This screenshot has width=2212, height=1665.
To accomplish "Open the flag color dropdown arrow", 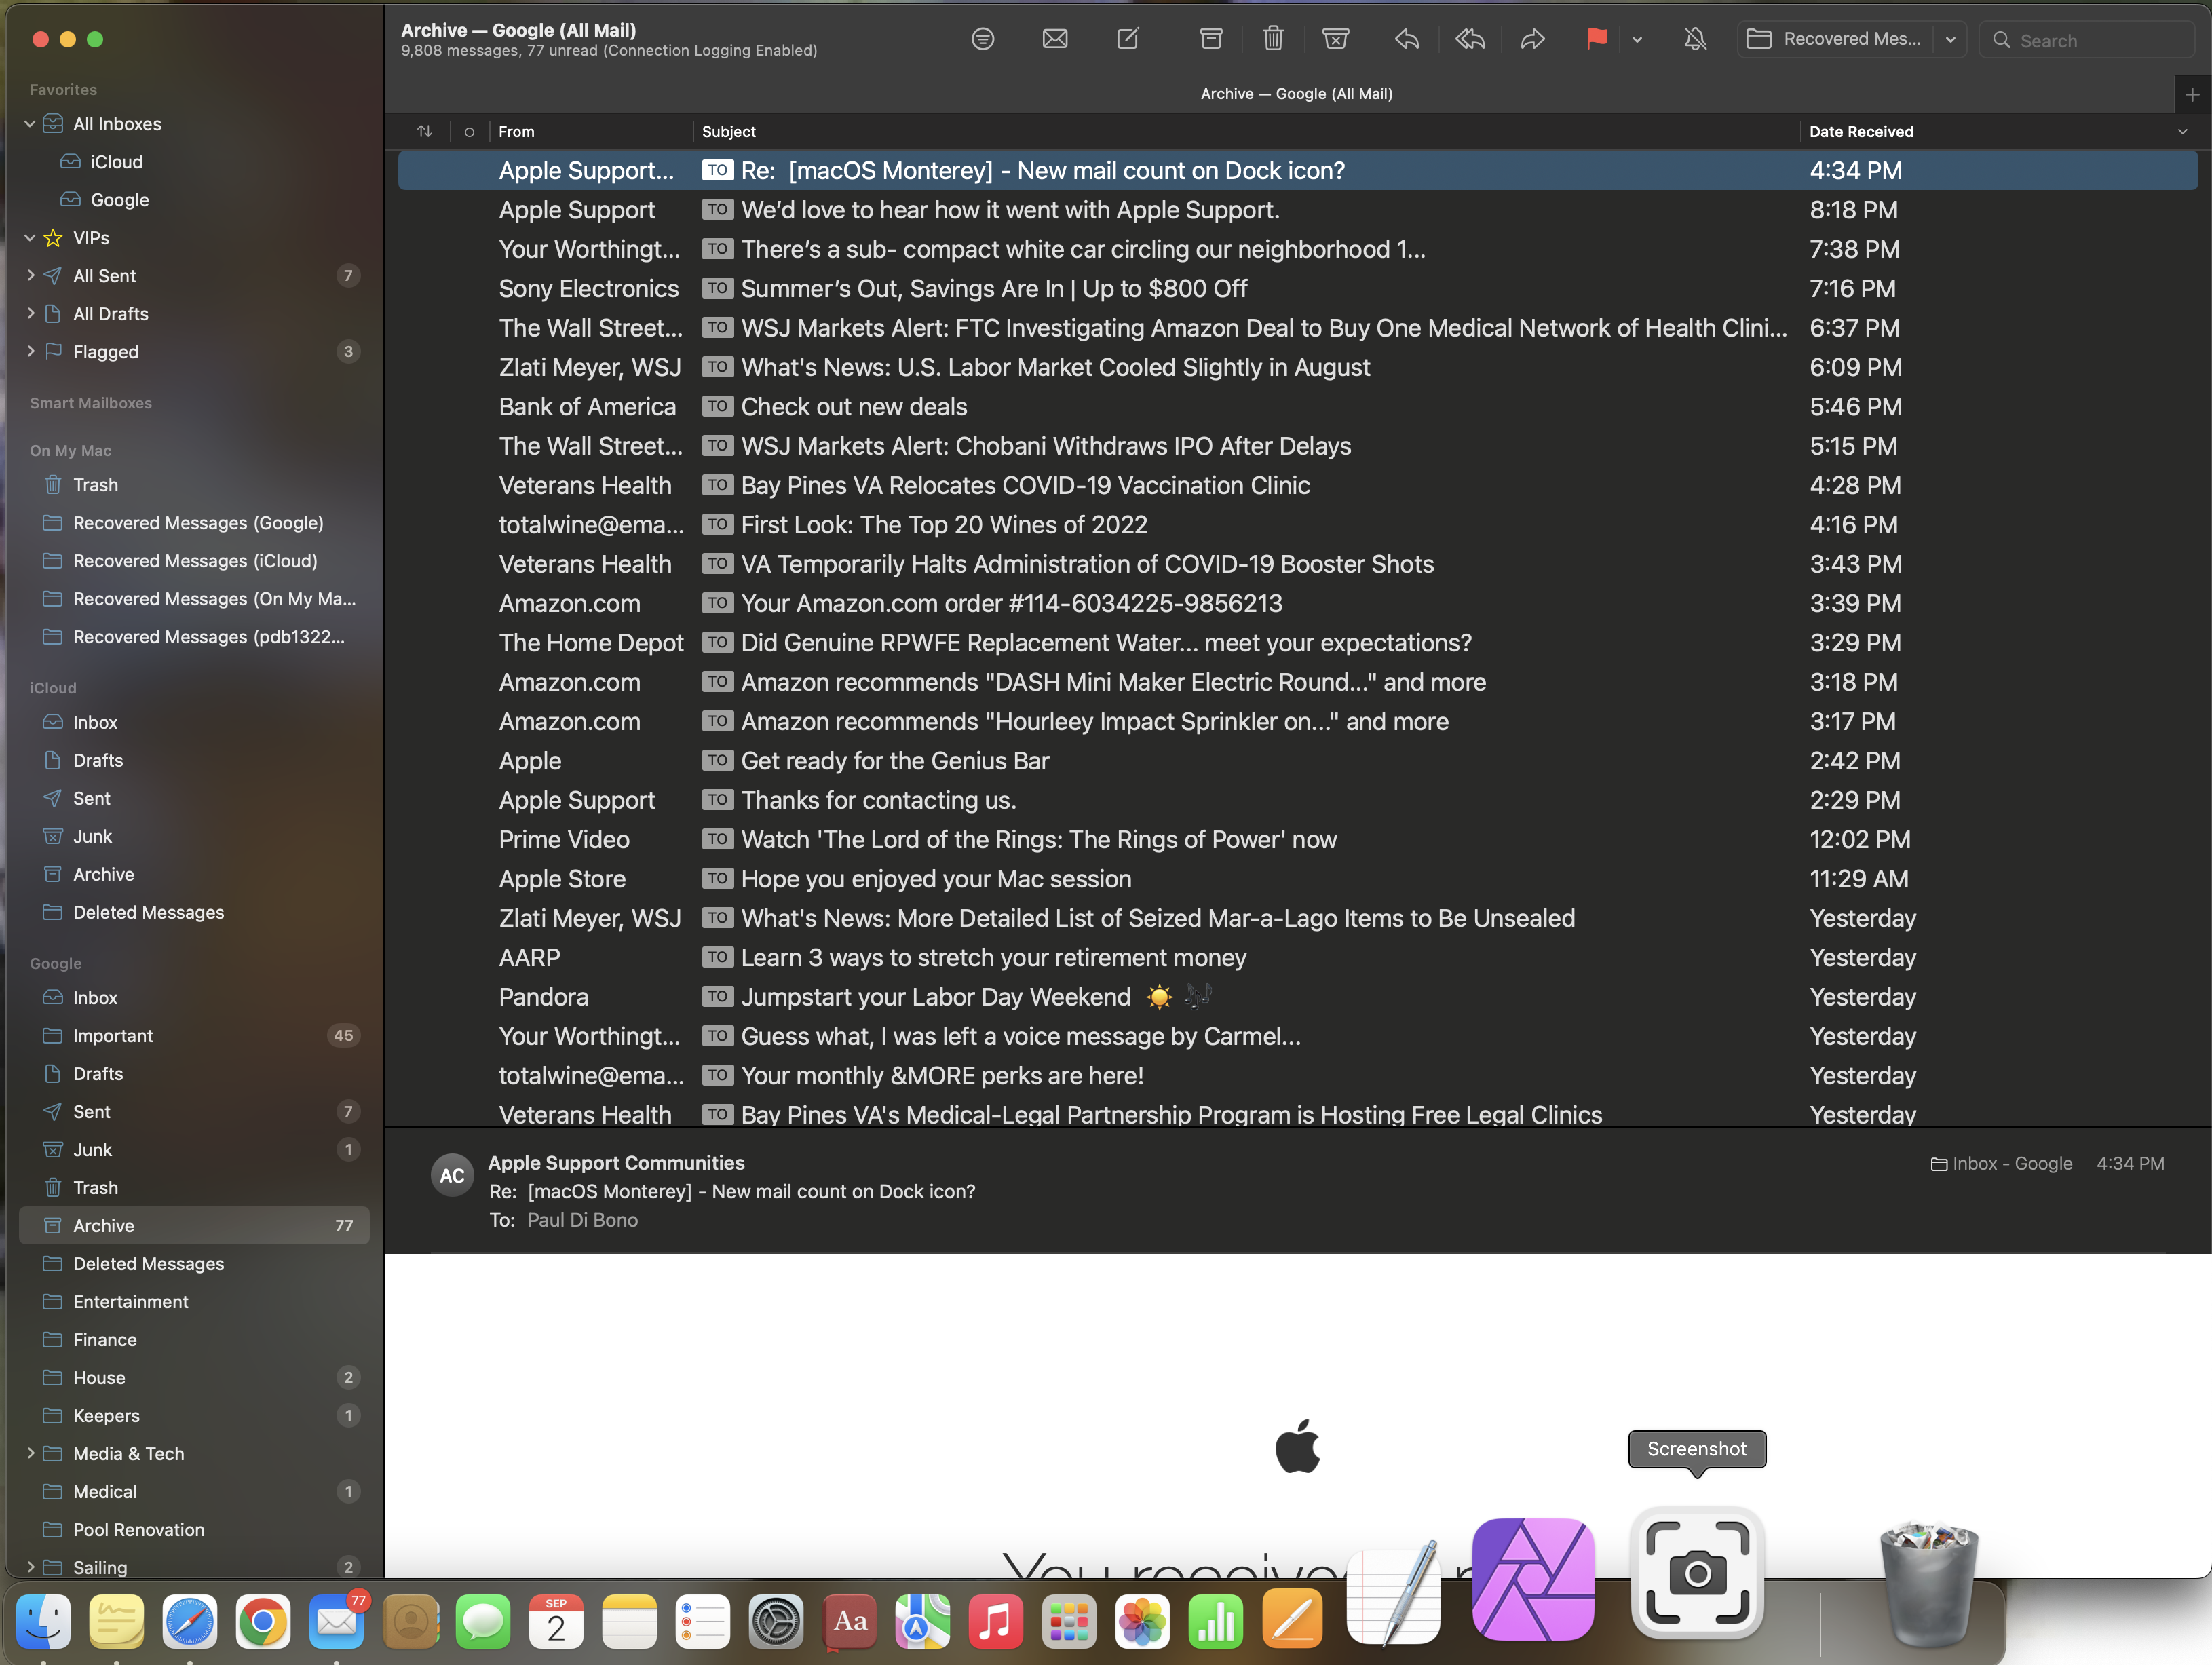I will [x=1637, y=40].
